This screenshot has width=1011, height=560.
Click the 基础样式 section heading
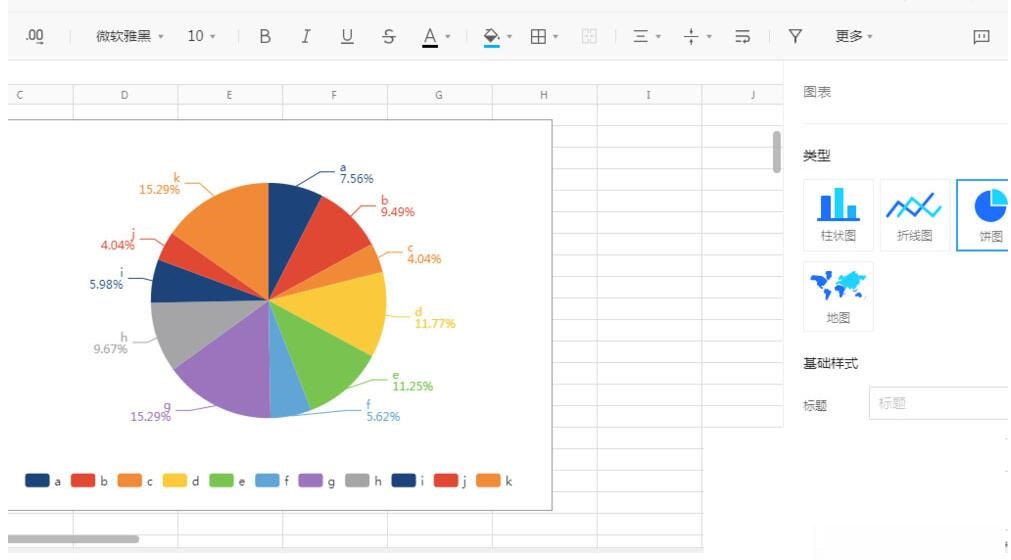[x=830, y=363]
